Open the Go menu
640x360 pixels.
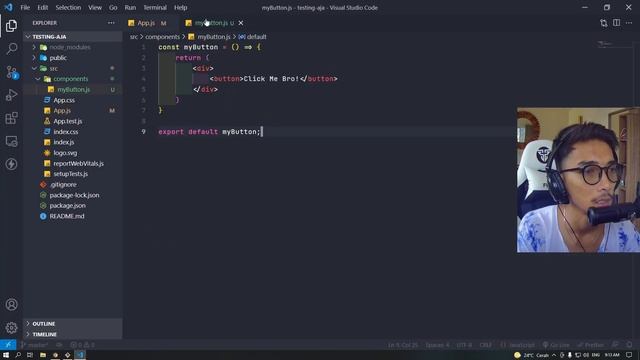click(113, 7)
